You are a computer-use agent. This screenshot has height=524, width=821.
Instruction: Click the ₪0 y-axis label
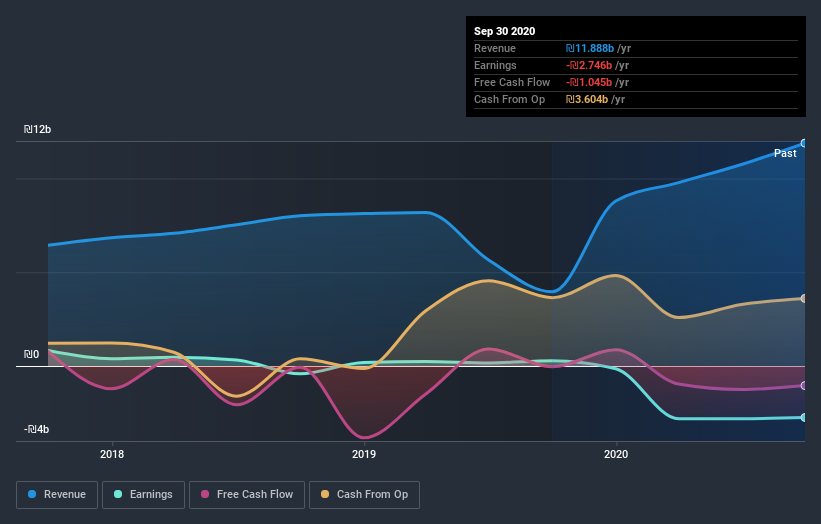click(x=31, y=354)
